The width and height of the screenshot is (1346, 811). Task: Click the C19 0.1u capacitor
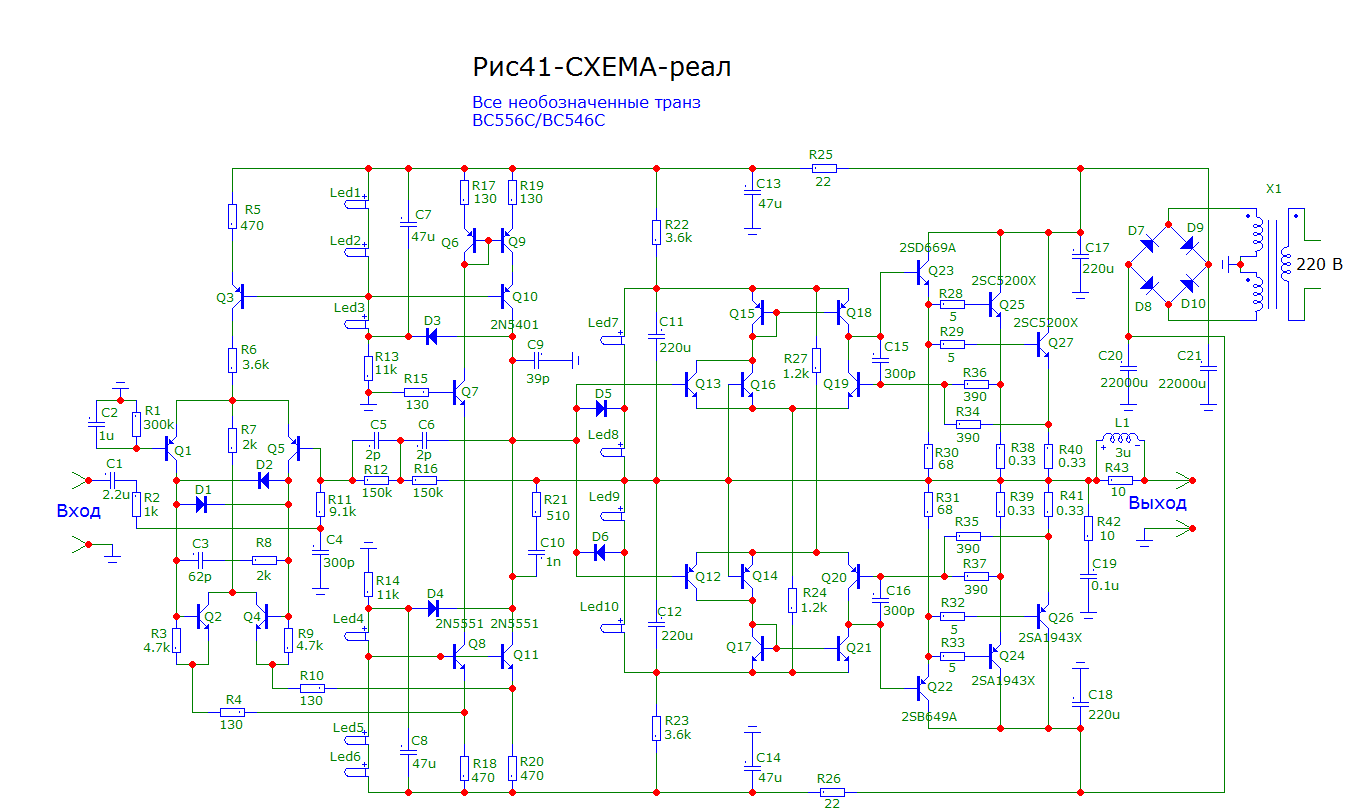(1088, 576)
